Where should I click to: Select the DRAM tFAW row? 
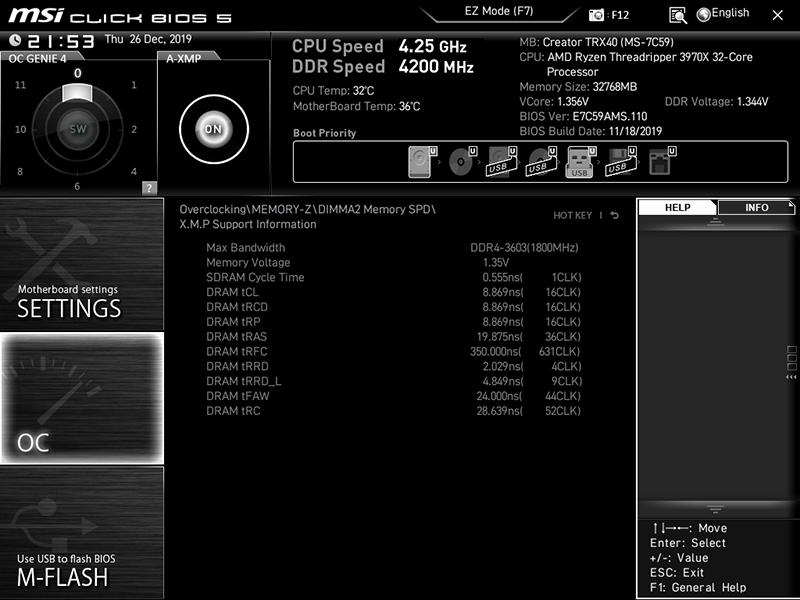point(393,395)
